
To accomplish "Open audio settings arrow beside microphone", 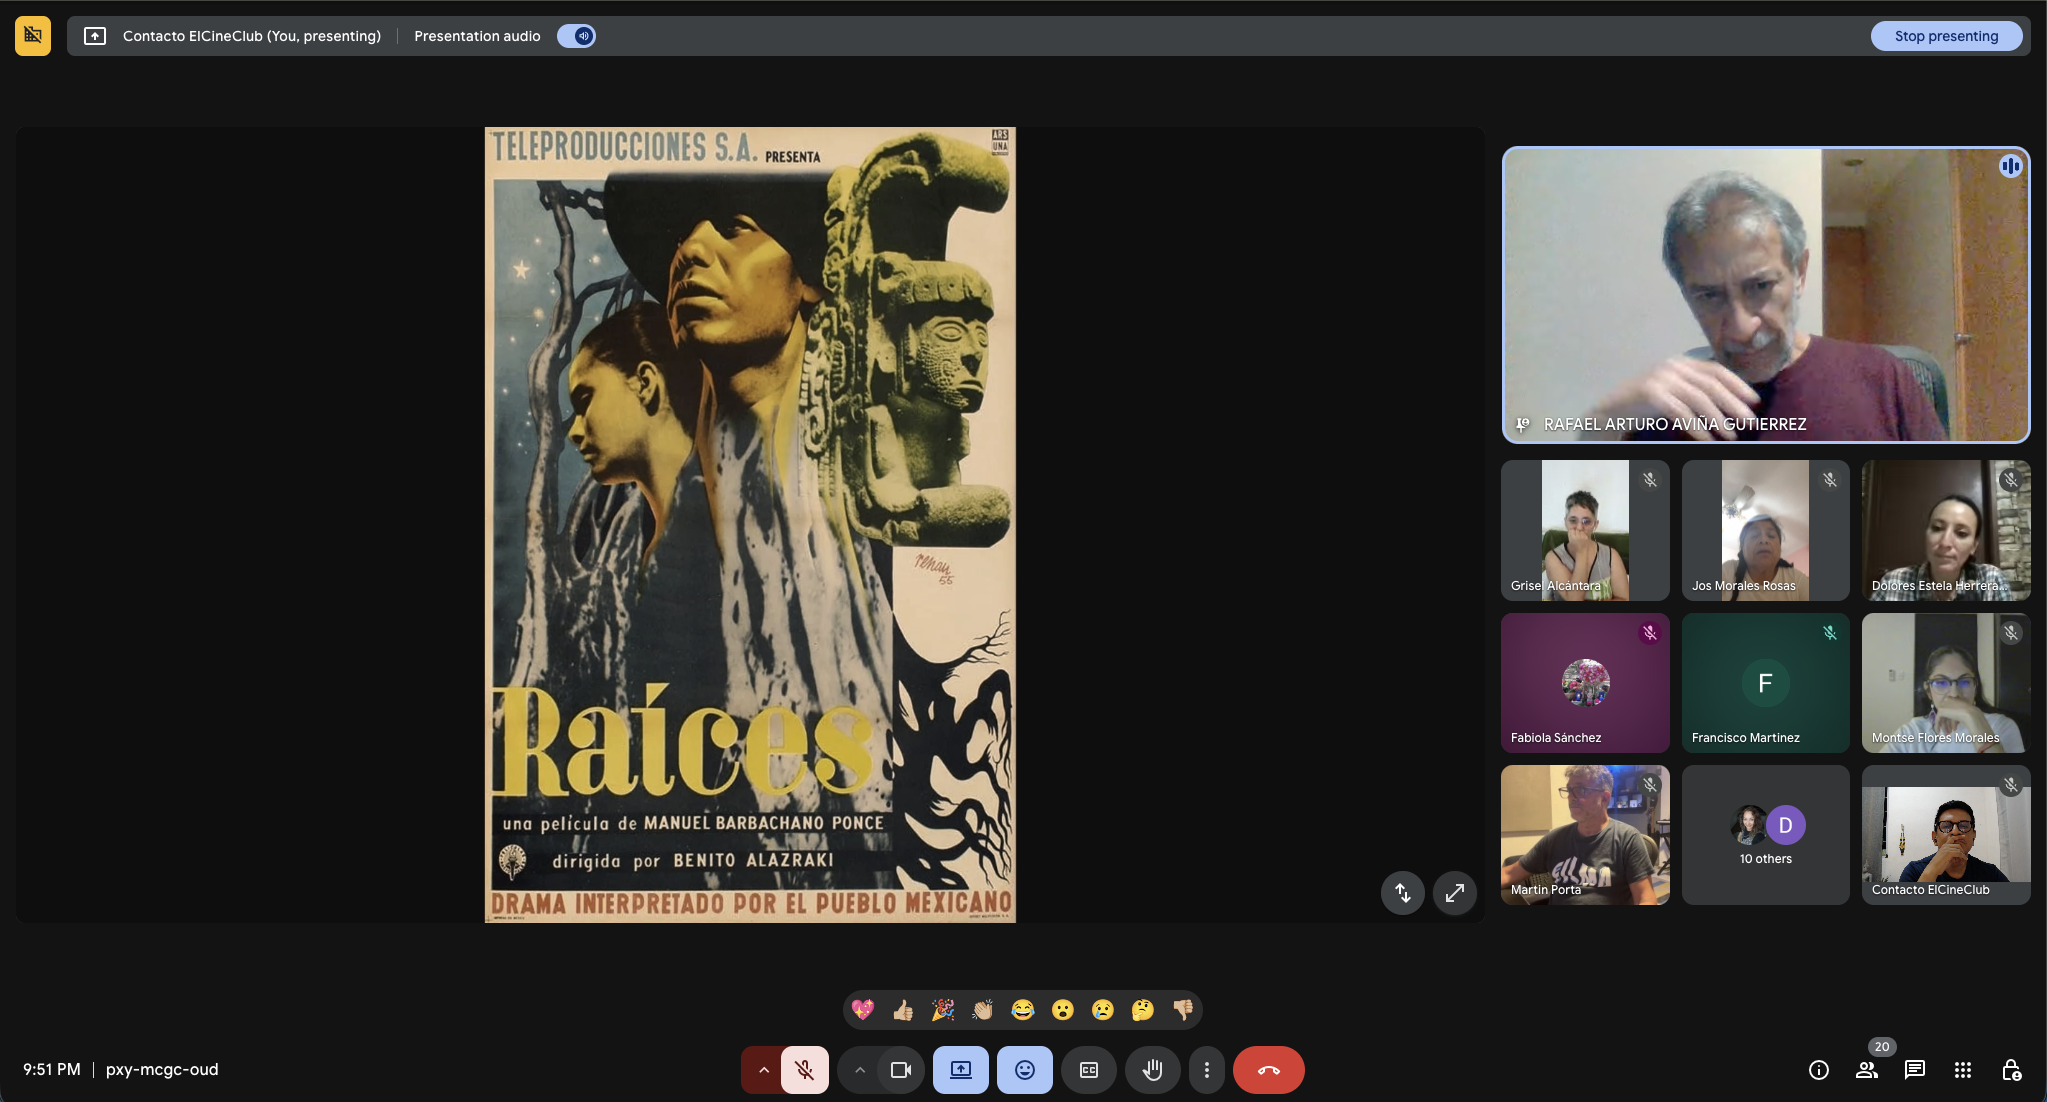I will 763,1070.
